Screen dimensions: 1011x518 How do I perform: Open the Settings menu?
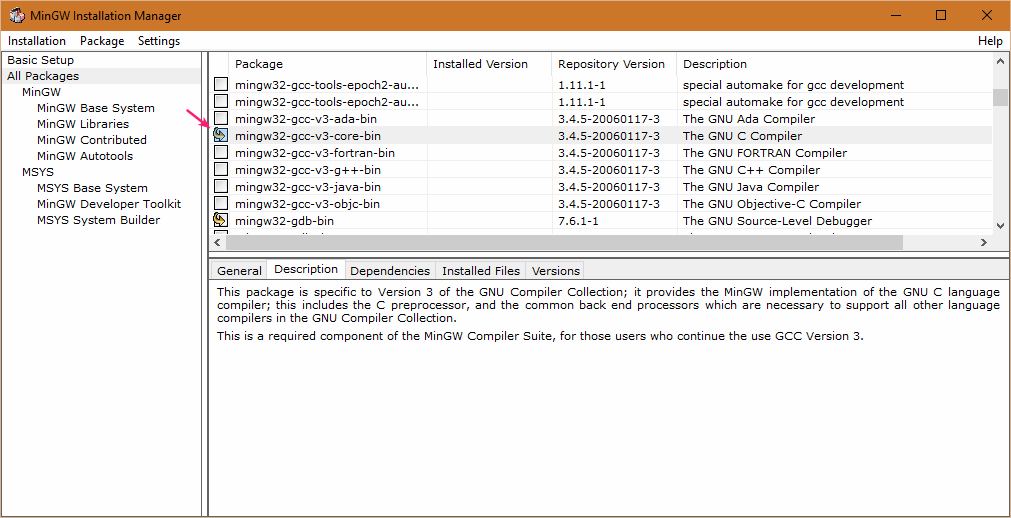pos(159,41)
